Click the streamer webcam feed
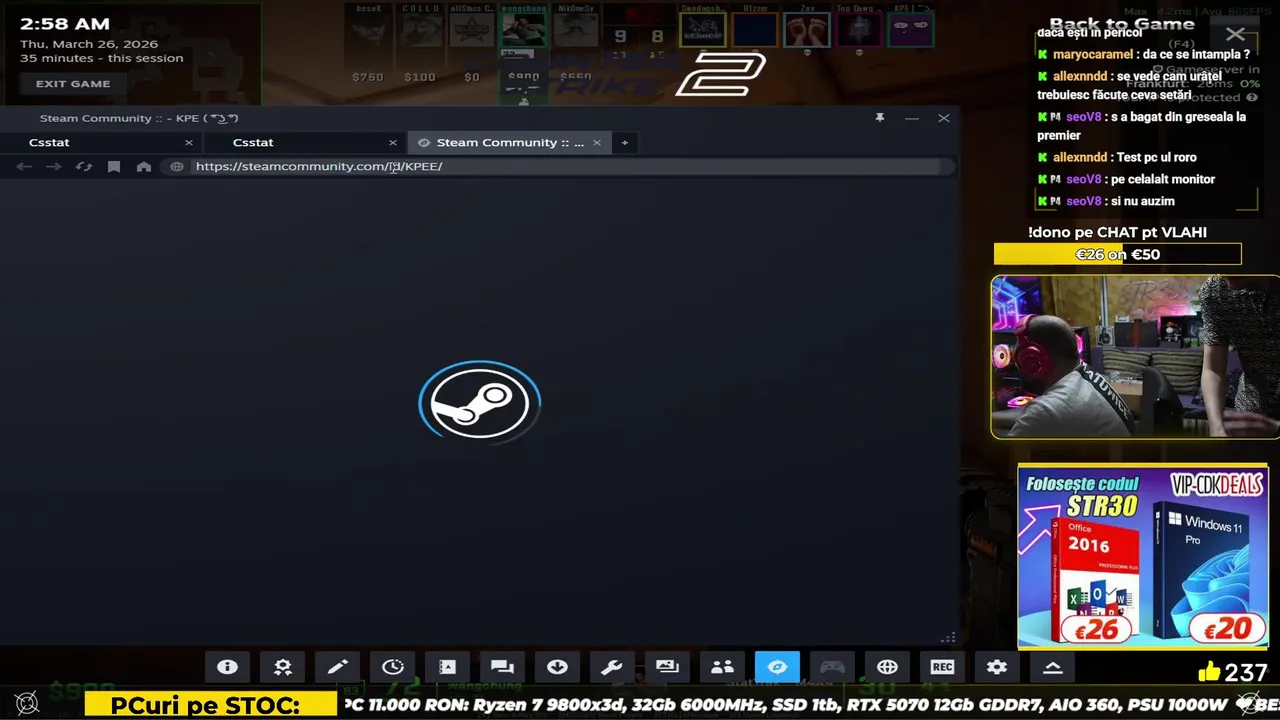This screenshot has width=1280, height=720. tap(1135, 357)
